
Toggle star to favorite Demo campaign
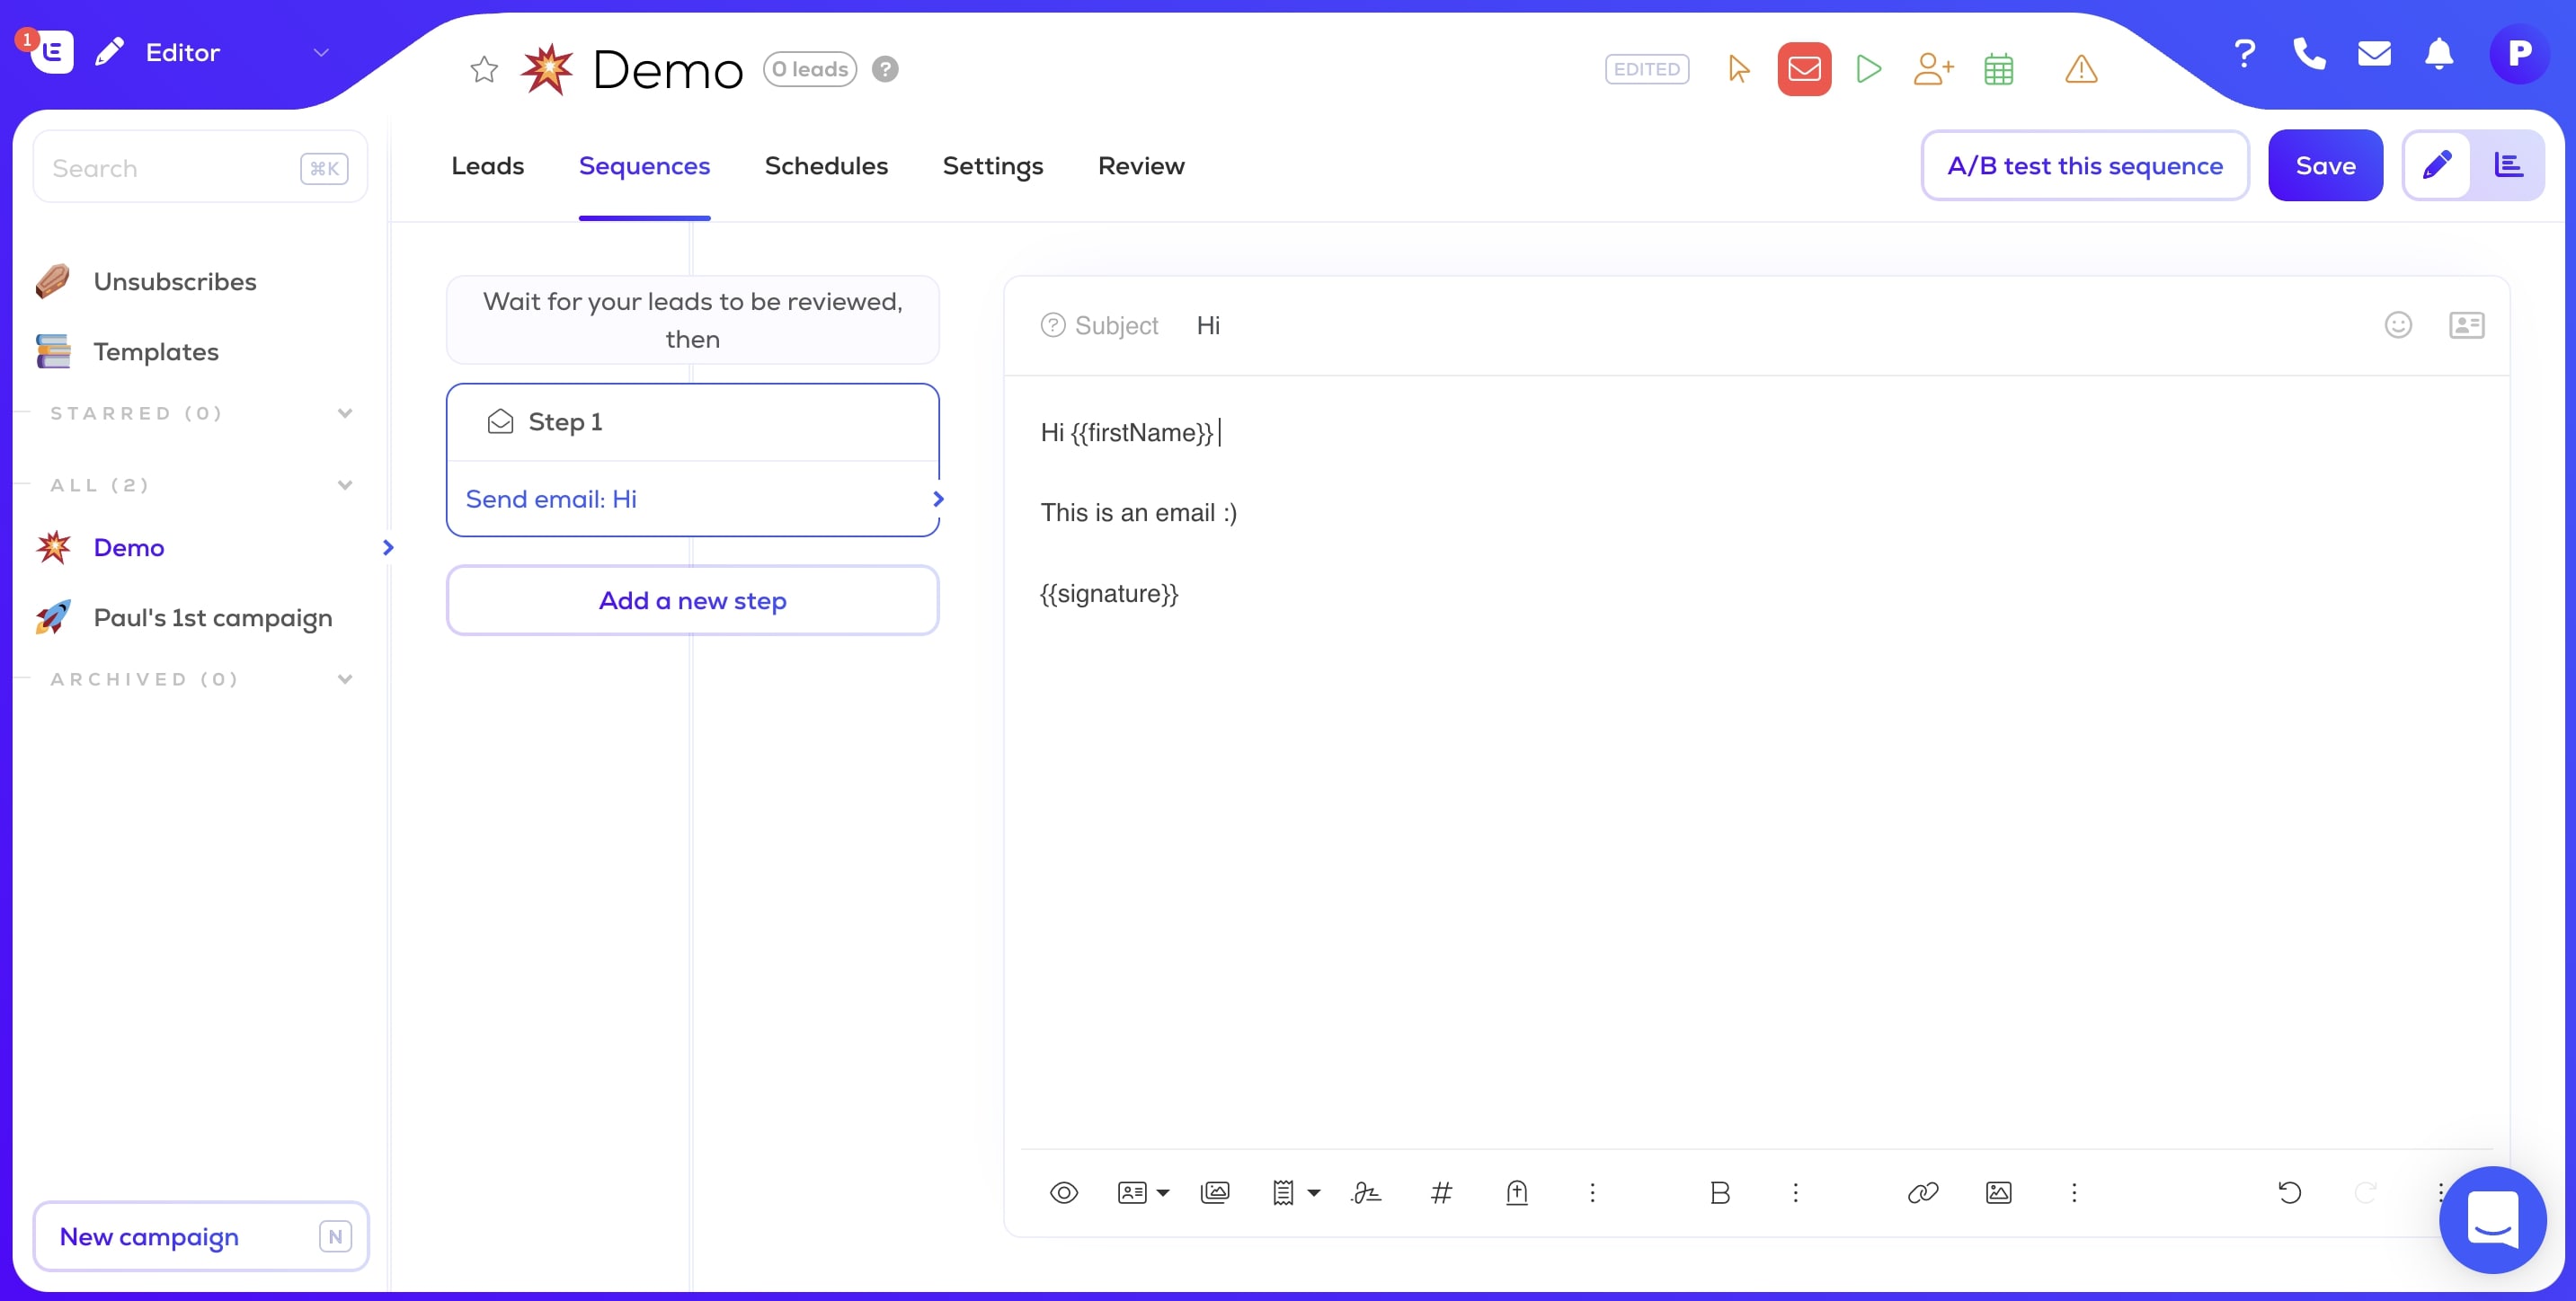[483, 70]
